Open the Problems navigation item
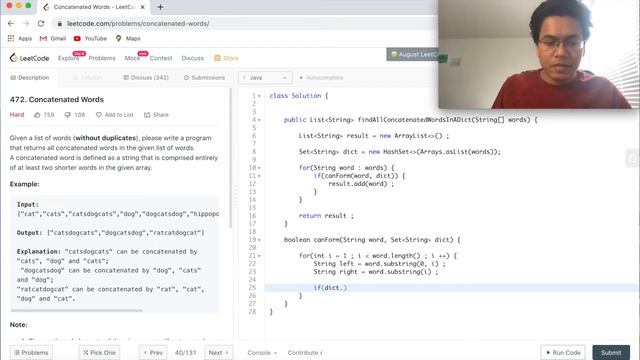 [102, 58]
